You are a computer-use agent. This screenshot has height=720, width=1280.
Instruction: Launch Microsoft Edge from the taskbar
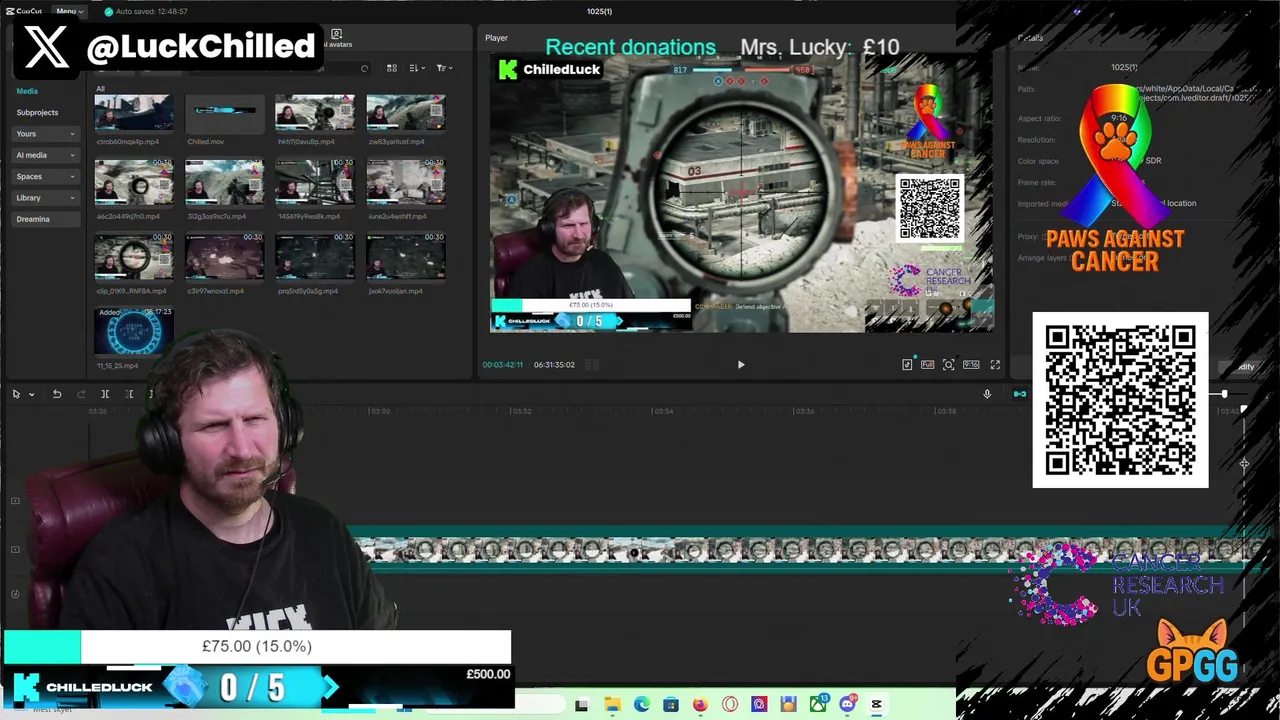point(641,705)
